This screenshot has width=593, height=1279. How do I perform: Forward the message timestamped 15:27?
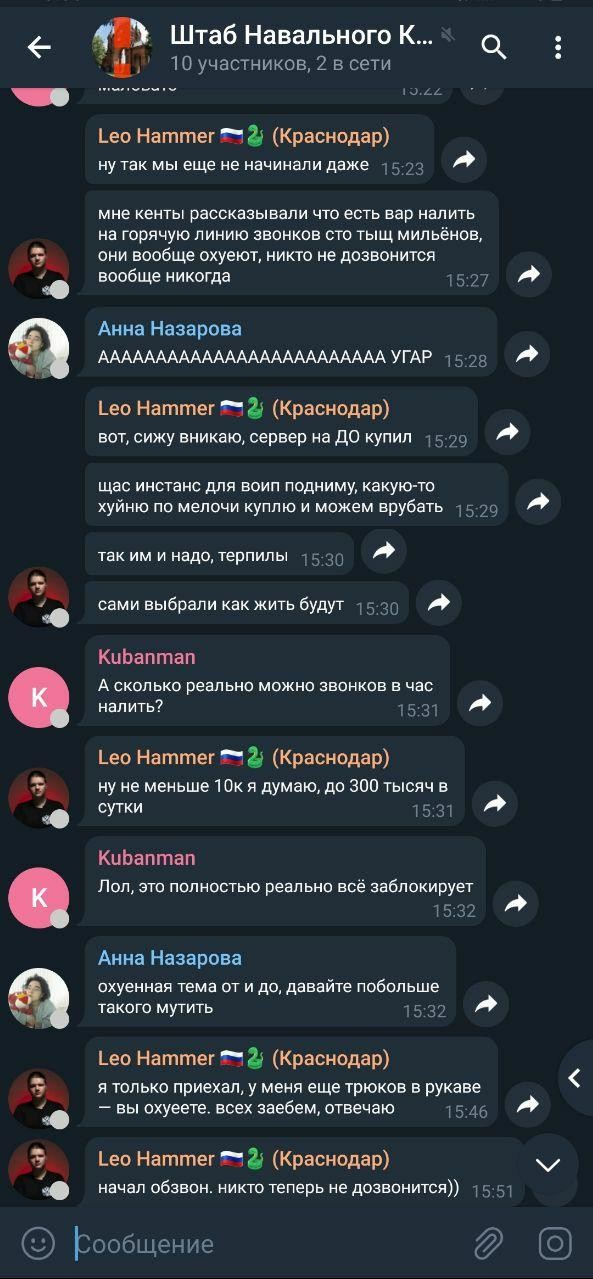tap(528, 274)
